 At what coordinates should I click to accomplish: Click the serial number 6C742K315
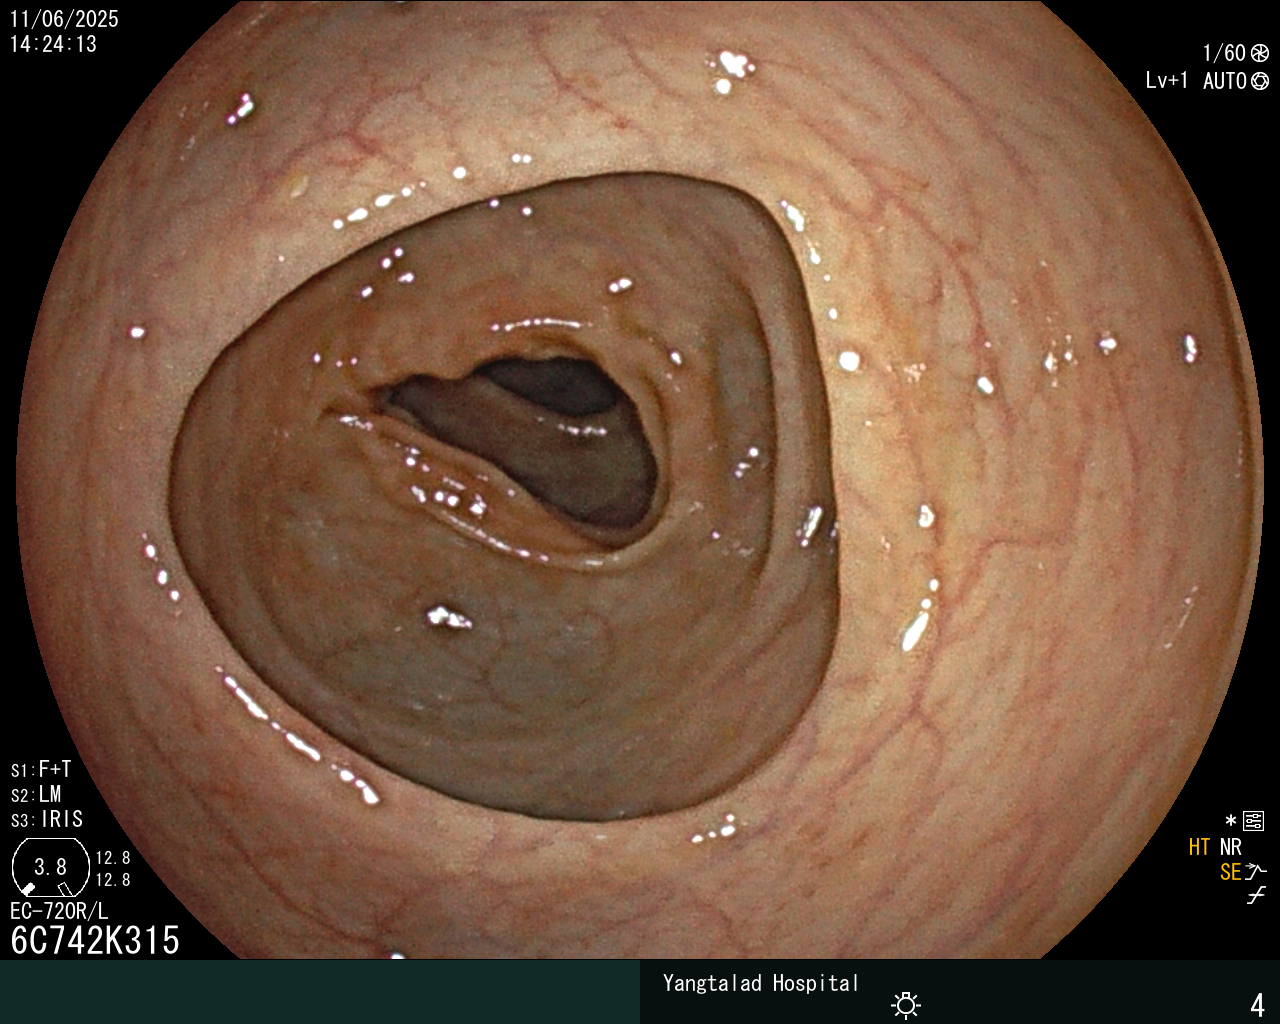95,940
